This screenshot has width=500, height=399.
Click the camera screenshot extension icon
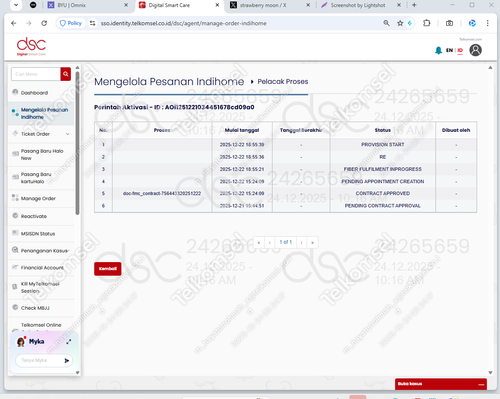click(x=449, y=23)
